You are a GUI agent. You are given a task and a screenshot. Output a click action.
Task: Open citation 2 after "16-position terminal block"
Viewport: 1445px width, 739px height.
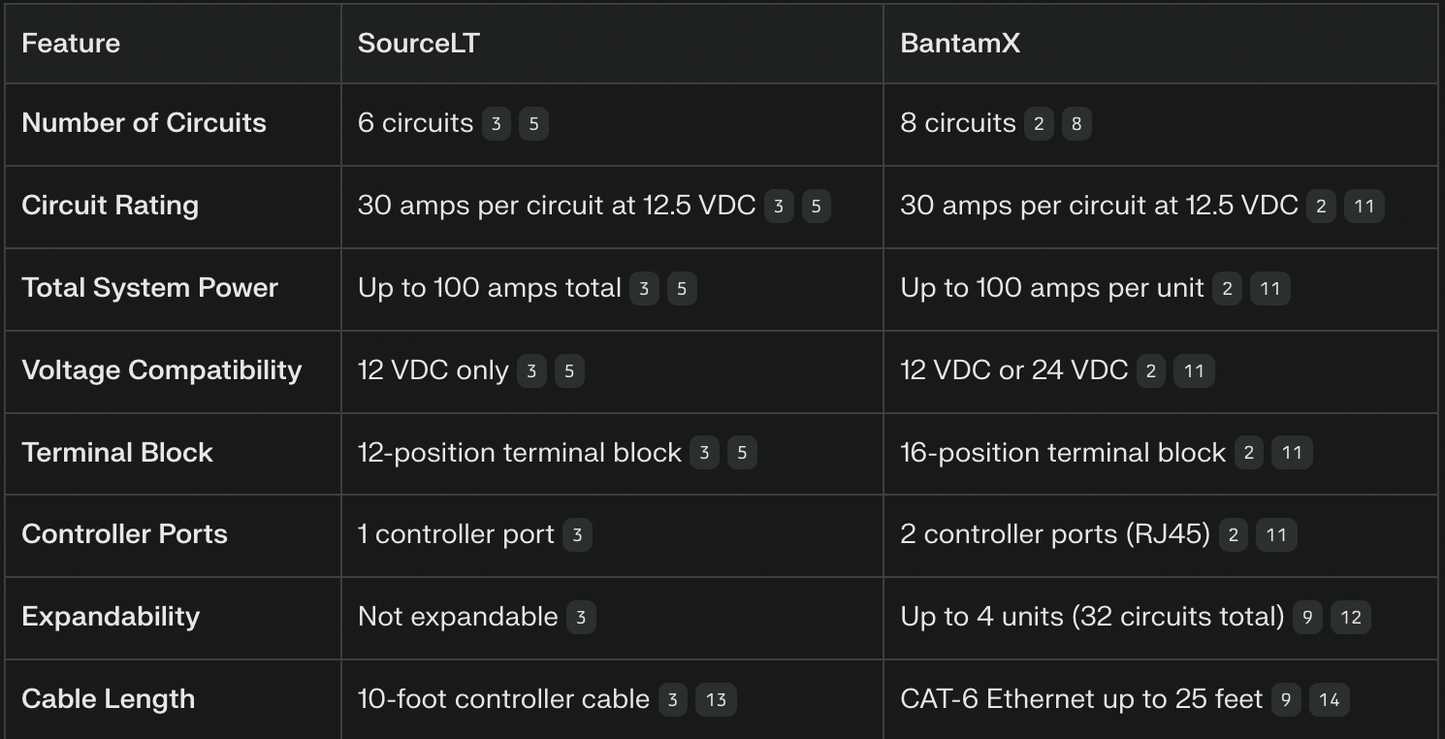pos(1248,453)
